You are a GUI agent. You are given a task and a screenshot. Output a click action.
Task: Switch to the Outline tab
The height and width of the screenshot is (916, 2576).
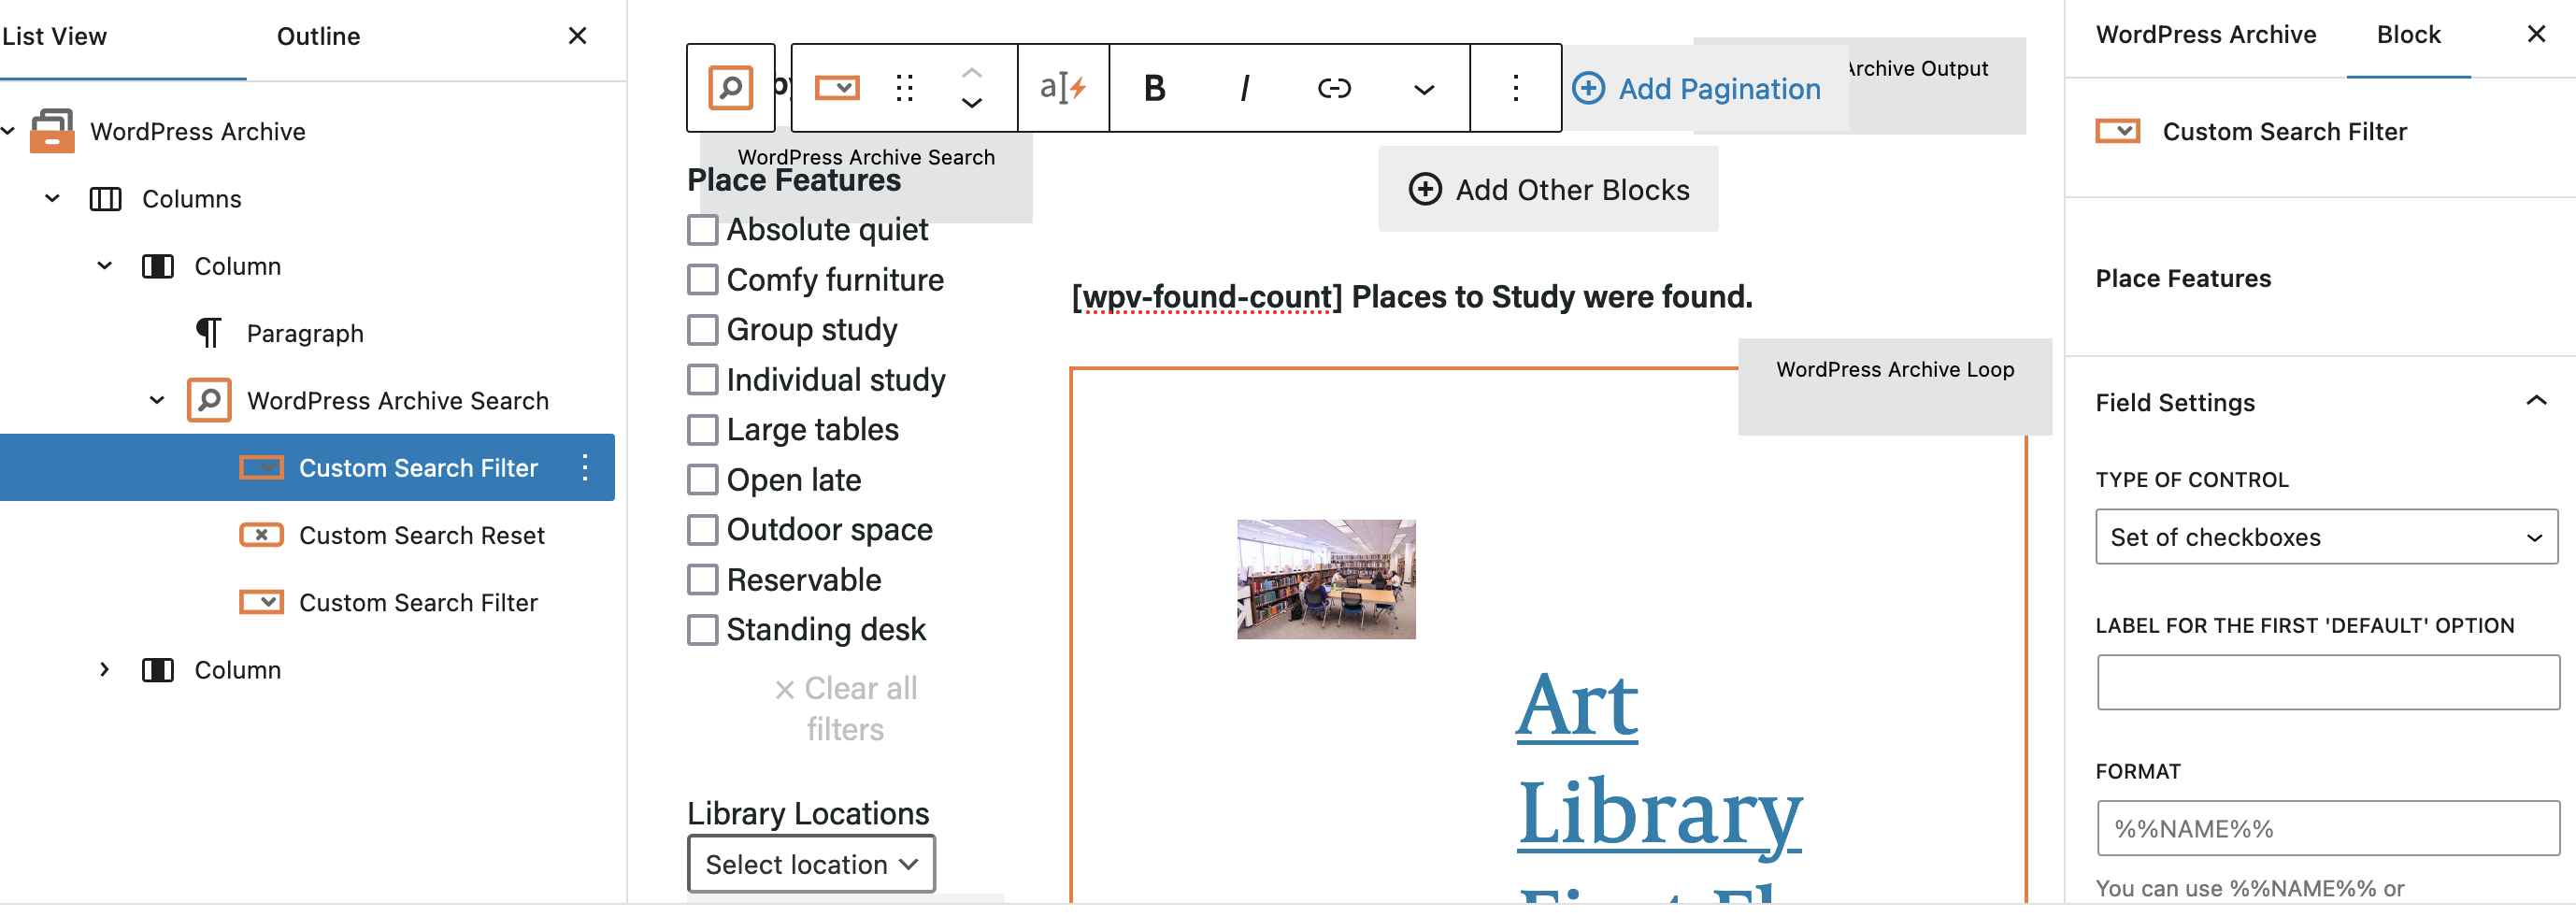(x=318, y=36)
